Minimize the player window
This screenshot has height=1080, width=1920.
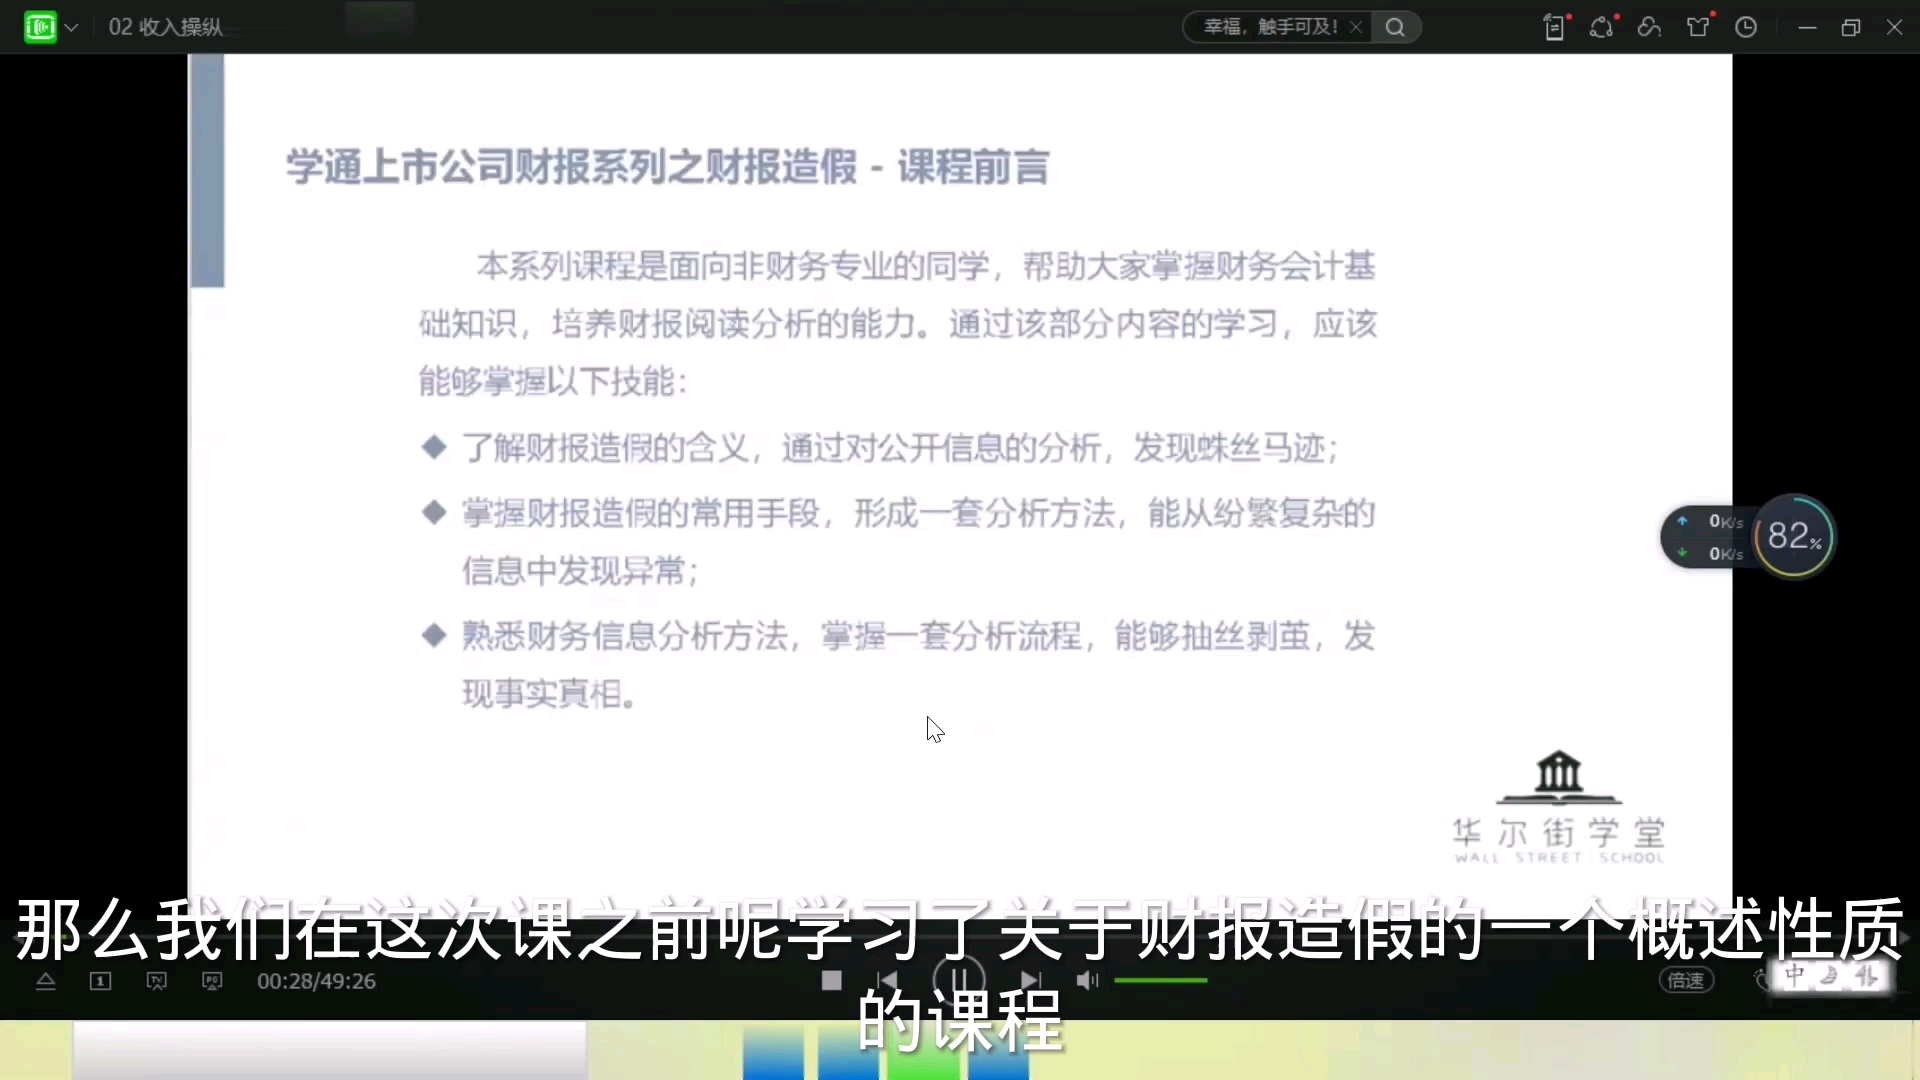pos(1807,28)
